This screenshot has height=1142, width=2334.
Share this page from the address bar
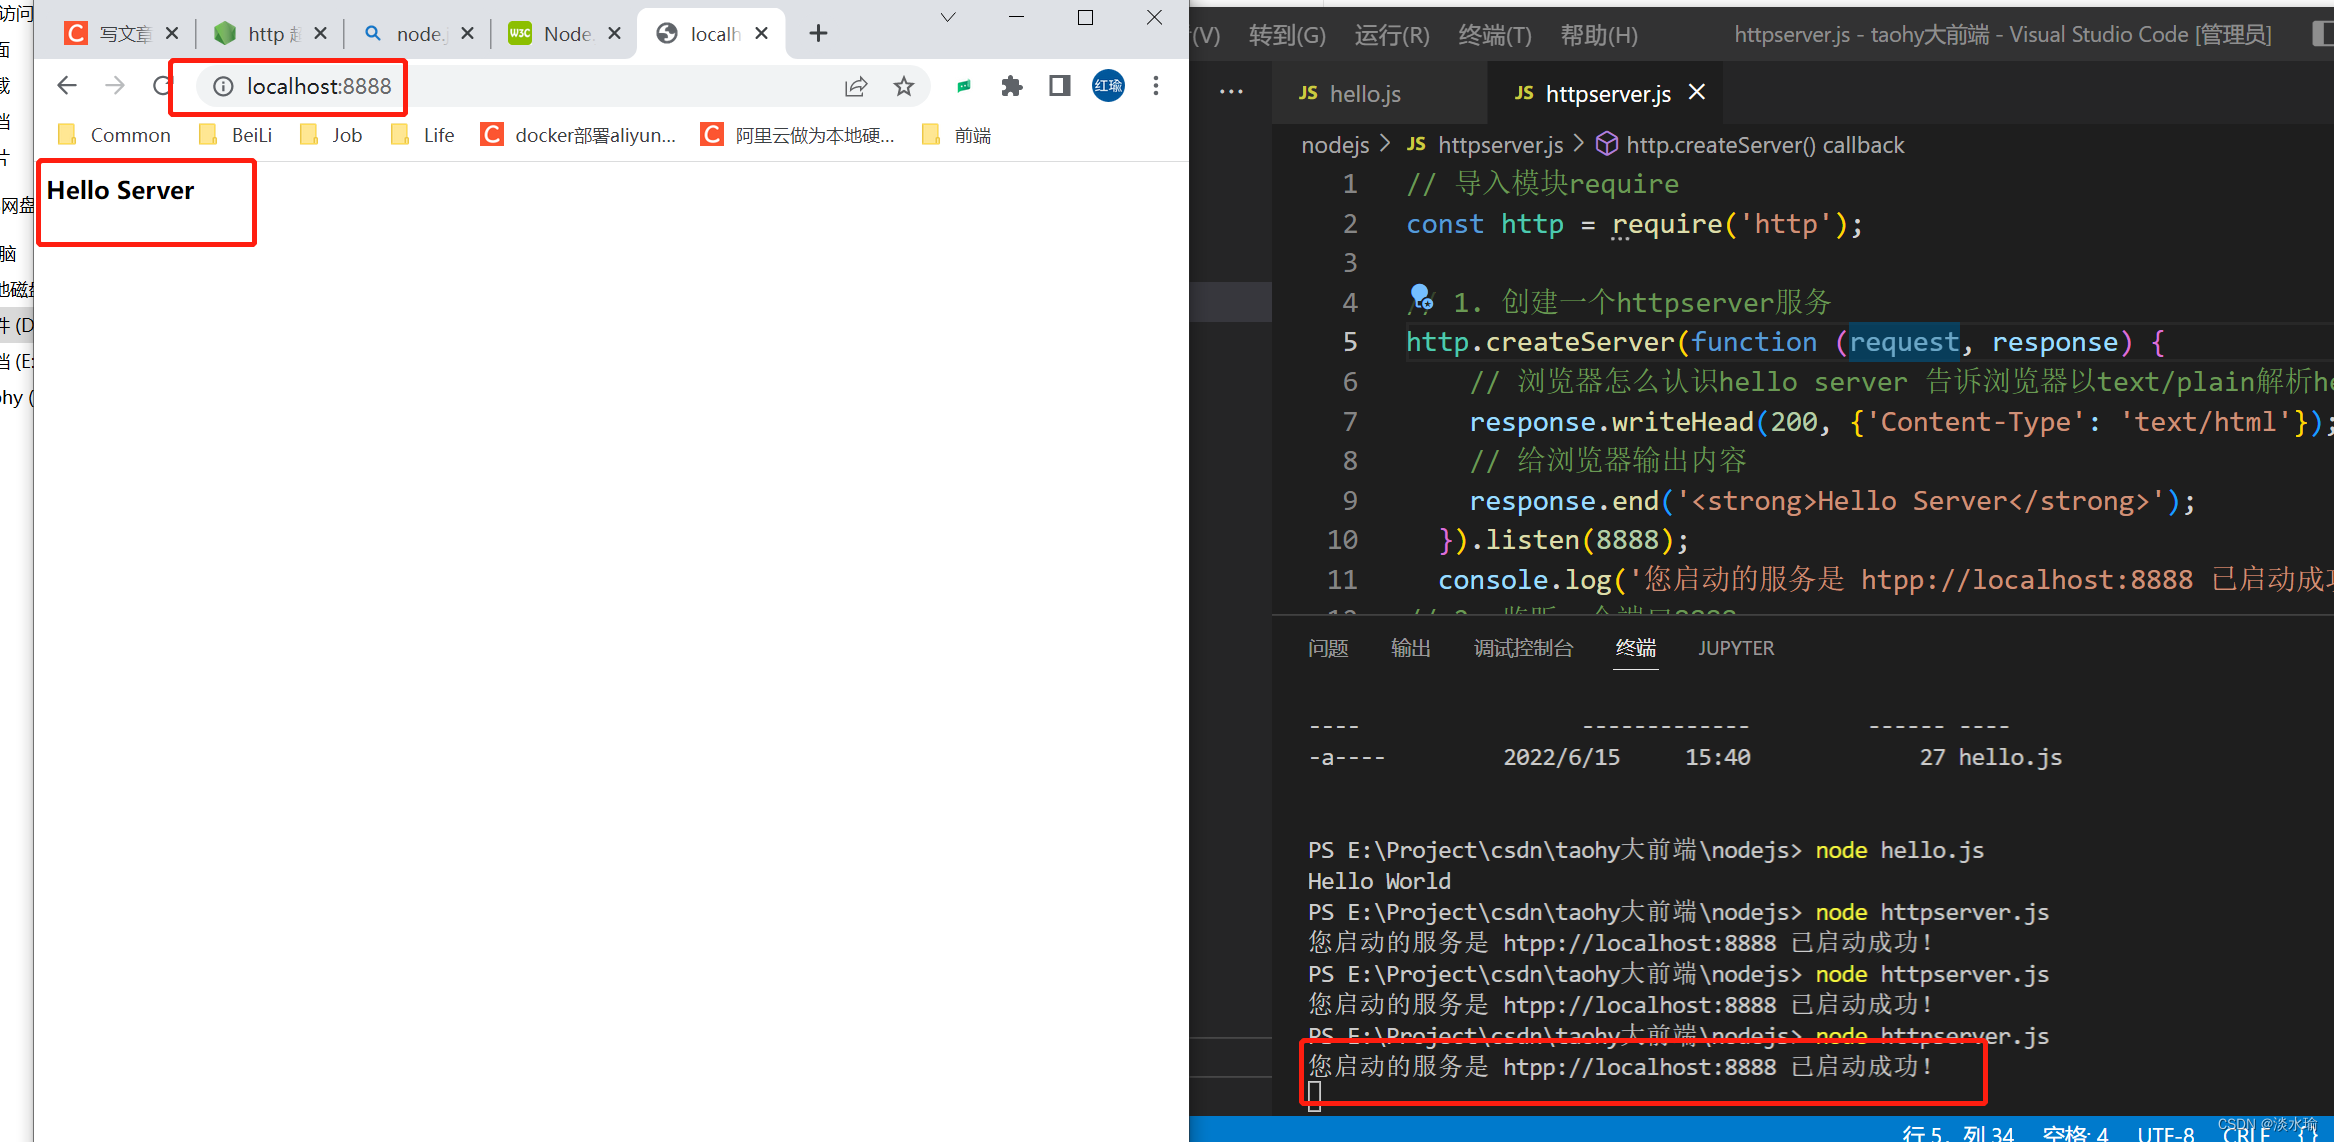pos(856,87)
